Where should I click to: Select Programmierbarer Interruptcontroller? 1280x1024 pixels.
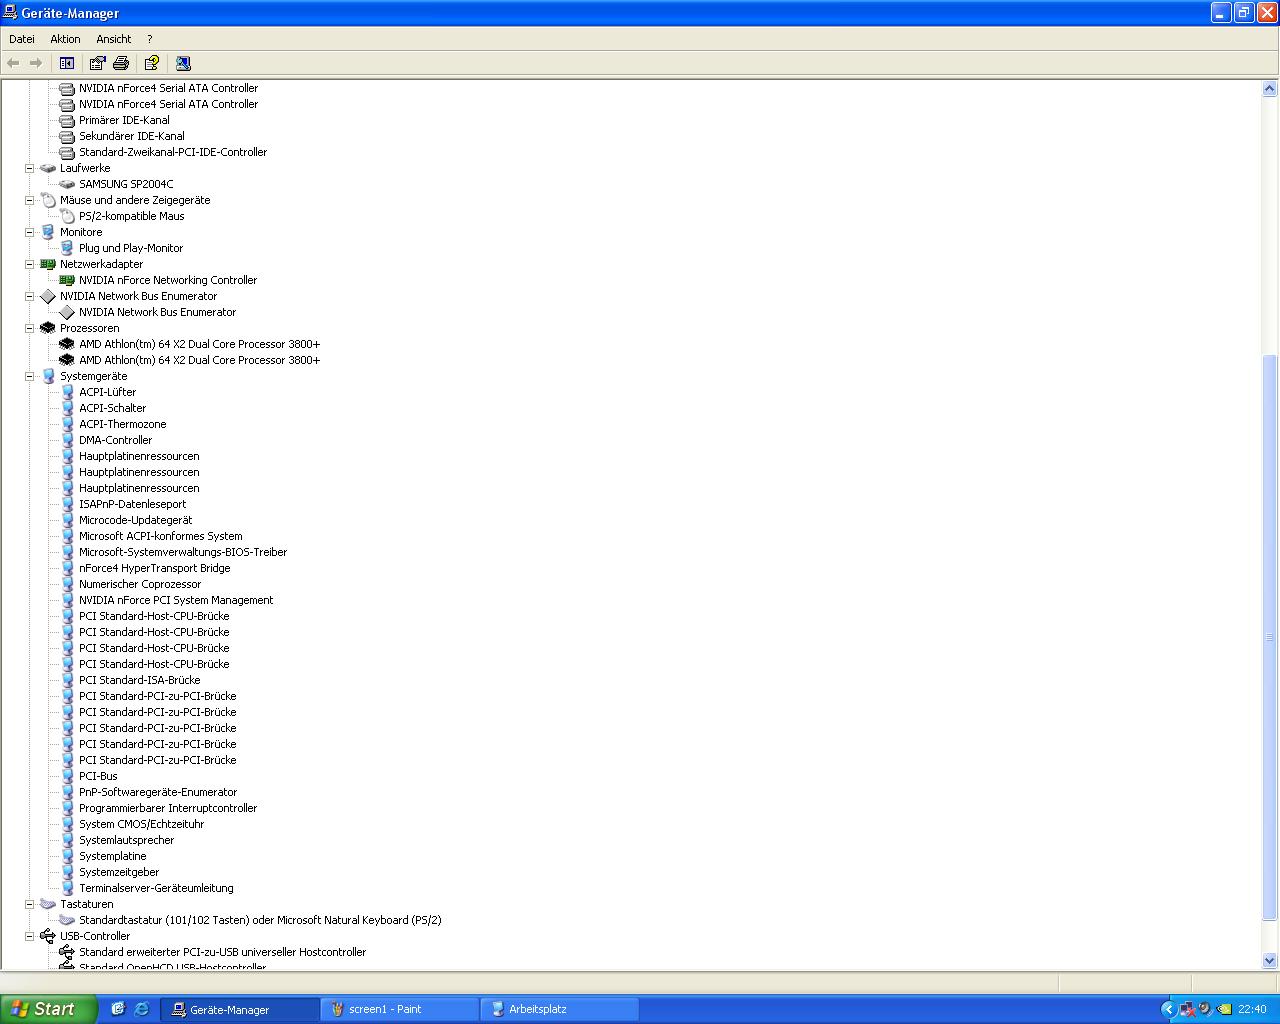click(x=168, y=808)
